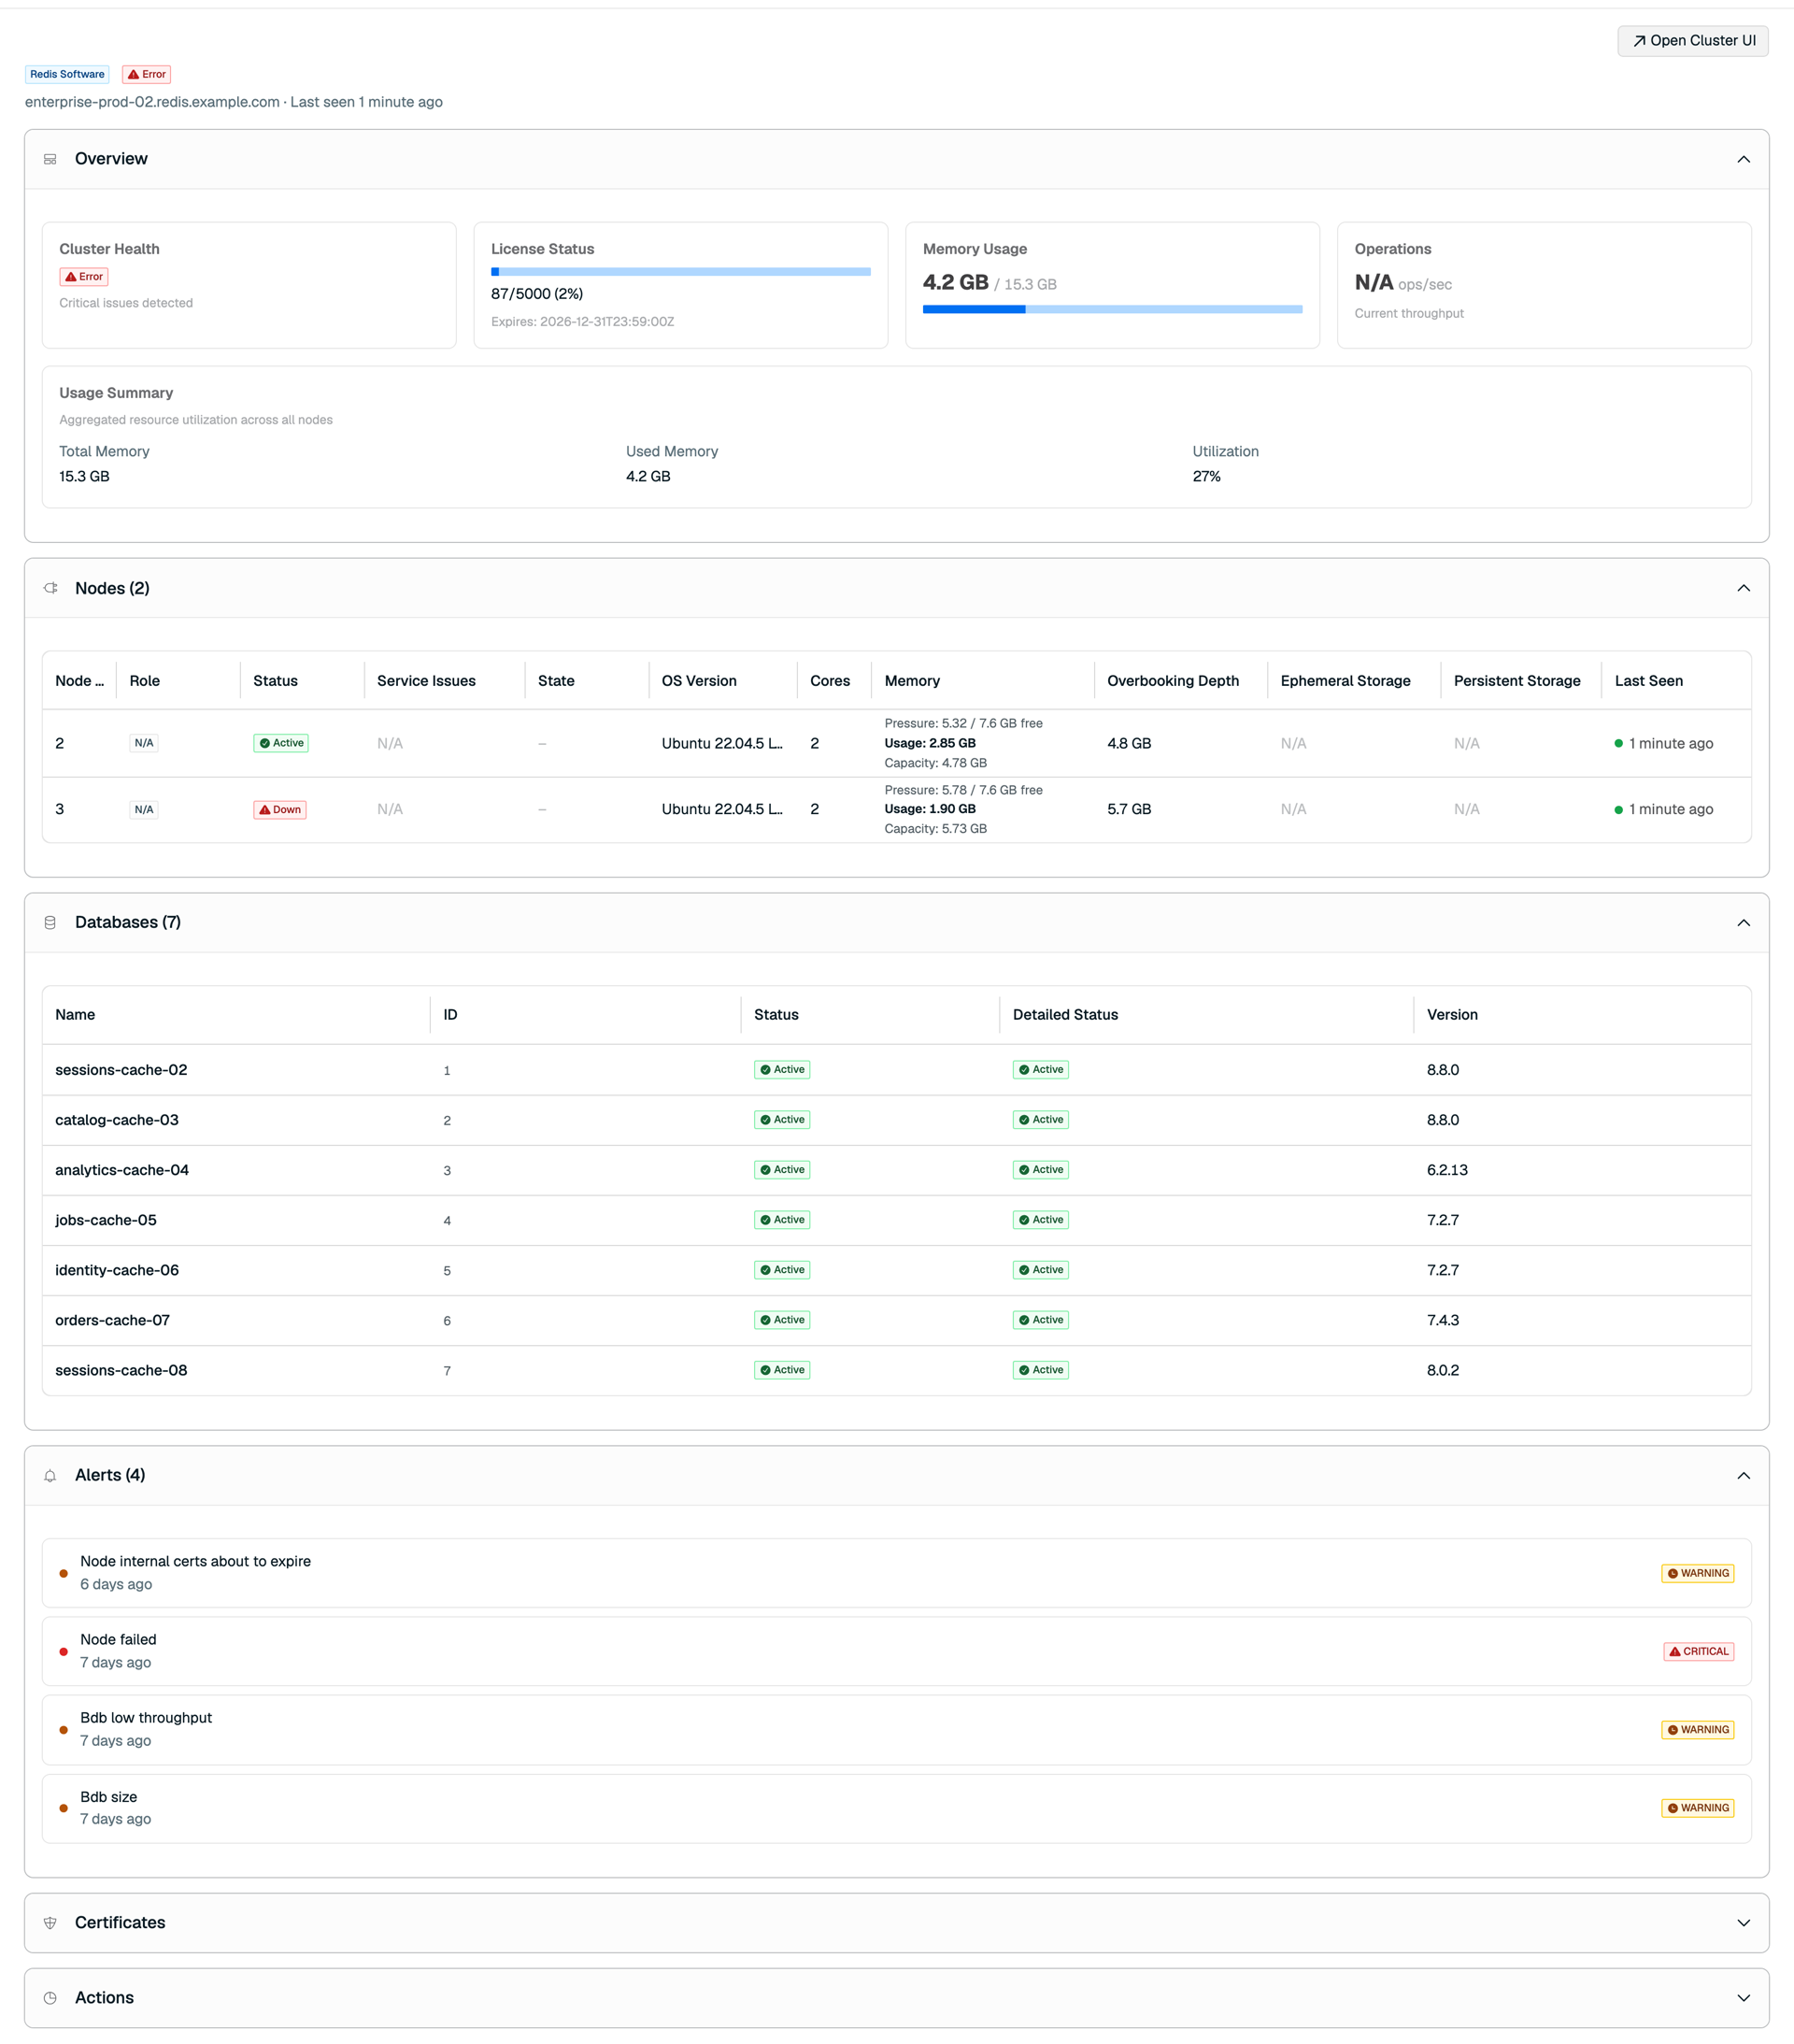Click version 7.4.3 for orders-cache-07
This screenshot has width=1794, height=2044.
[x=1442, y=1320]
